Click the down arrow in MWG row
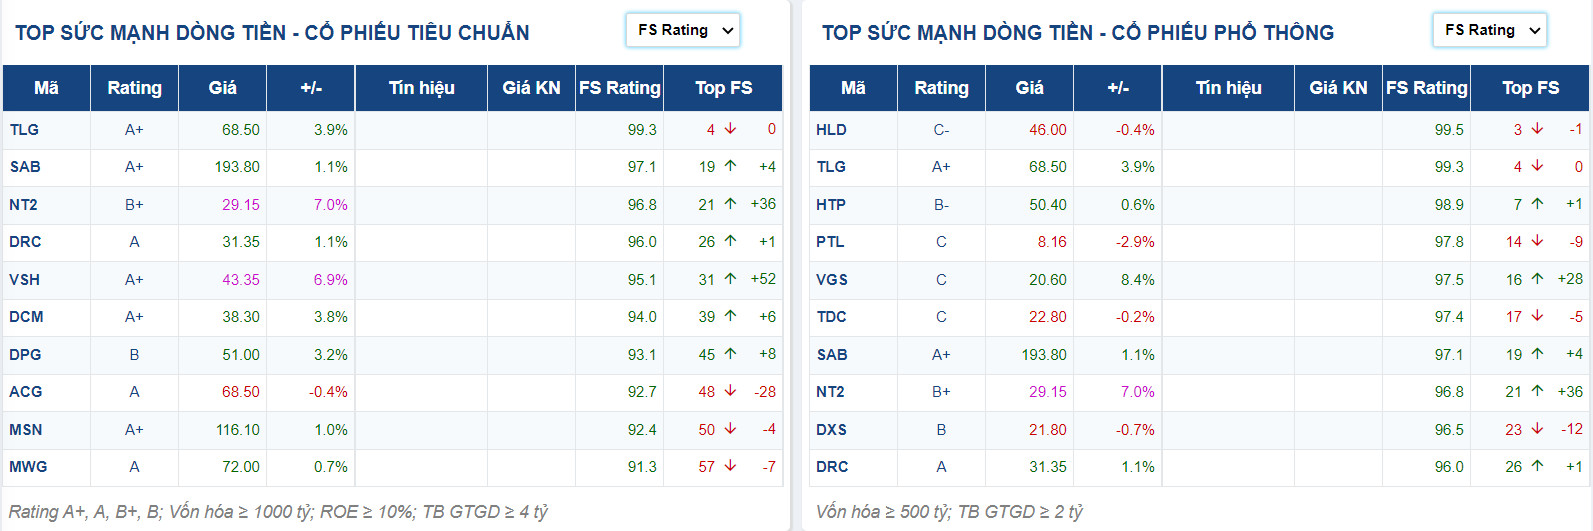The height and width of the screenshot is (531, 1593). tap(730, 466)
